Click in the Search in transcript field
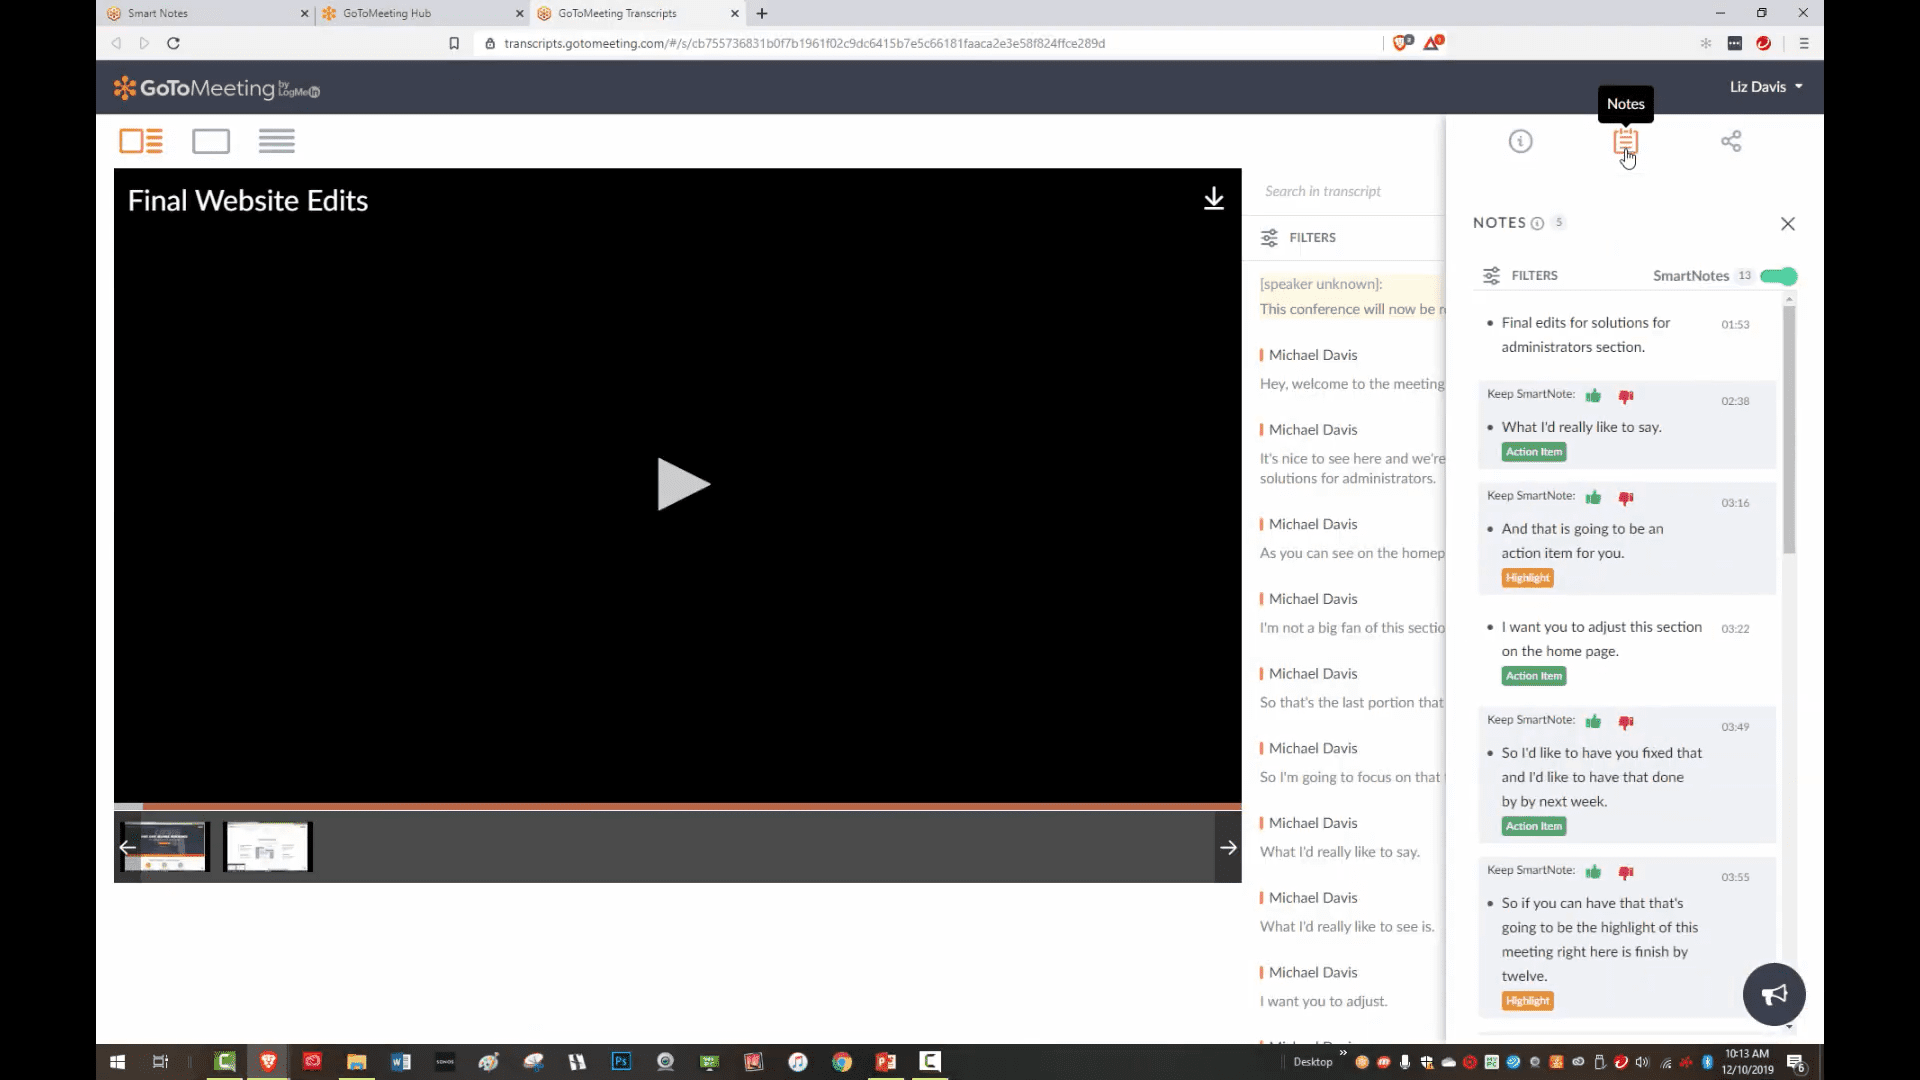Image resolution: width=1920 pixels, height=1080 pixels. (x=1345, y=191)
